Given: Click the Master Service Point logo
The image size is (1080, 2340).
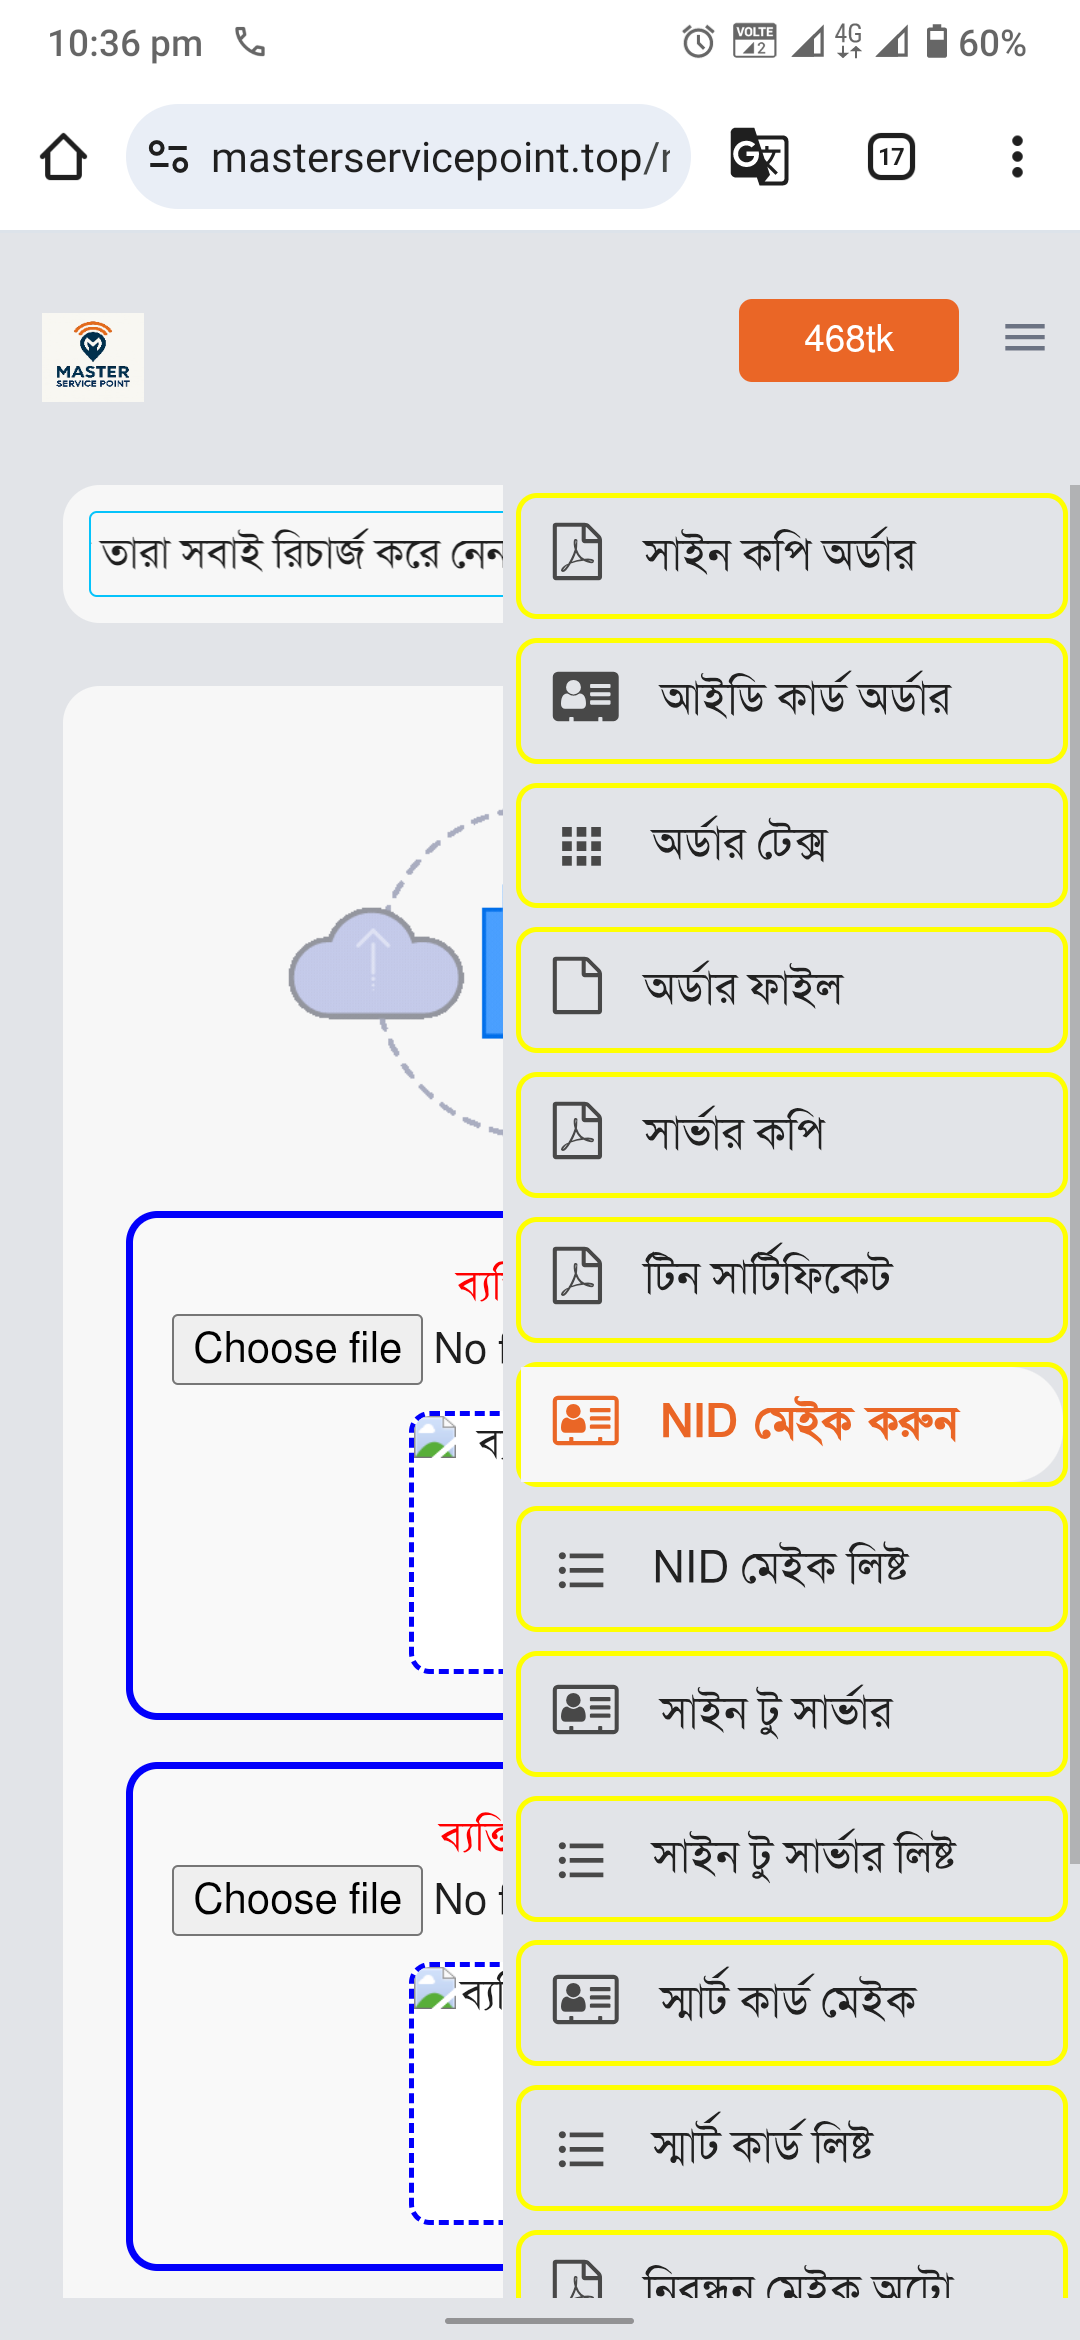Looking at the screenshot, I should [x=93, y=357].
